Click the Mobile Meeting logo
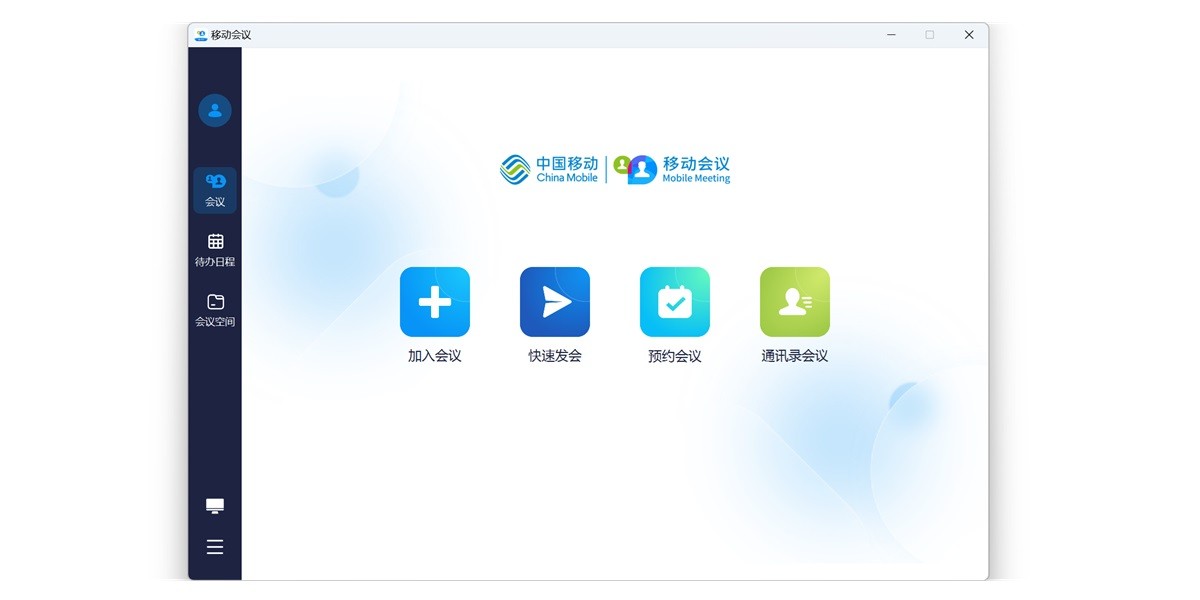 pyautogui.click(x=673, y=170)
